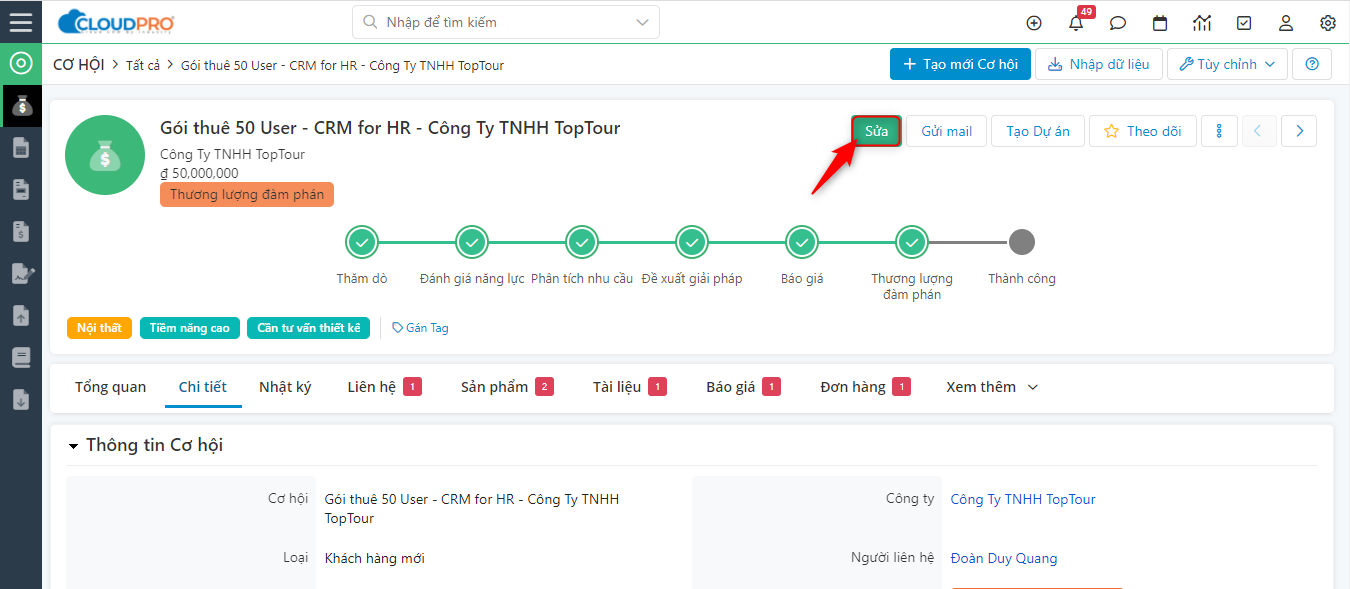
Task: Open the Đoàn Duy Quang contact link
Action: 1004,558
